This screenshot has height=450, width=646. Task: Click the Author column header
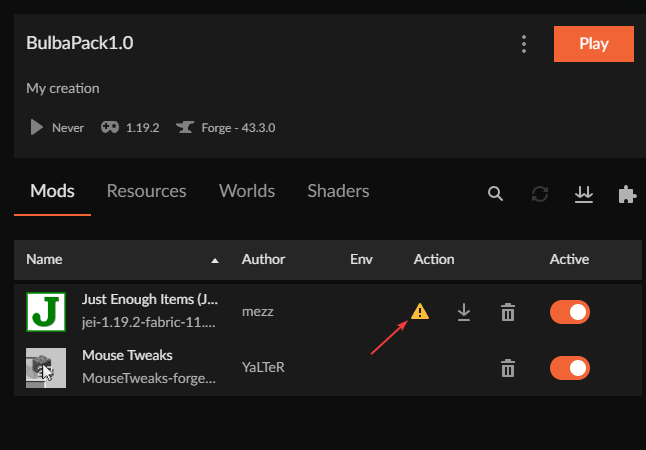[263, 259]
